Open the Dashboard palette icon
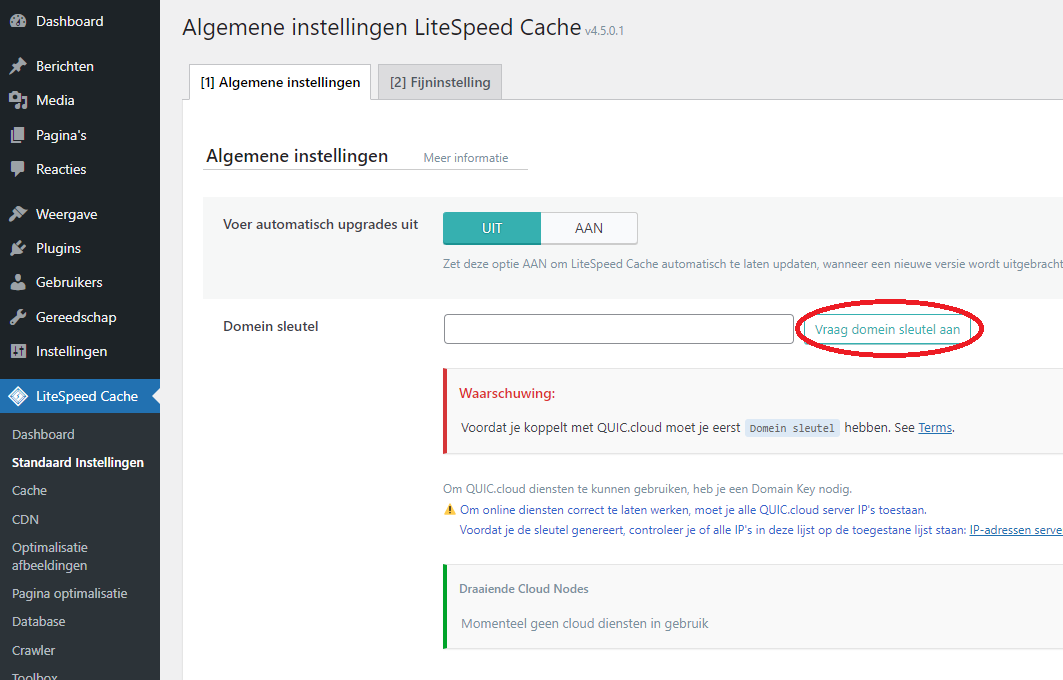 pyautogui.click(x=18, y=21)
